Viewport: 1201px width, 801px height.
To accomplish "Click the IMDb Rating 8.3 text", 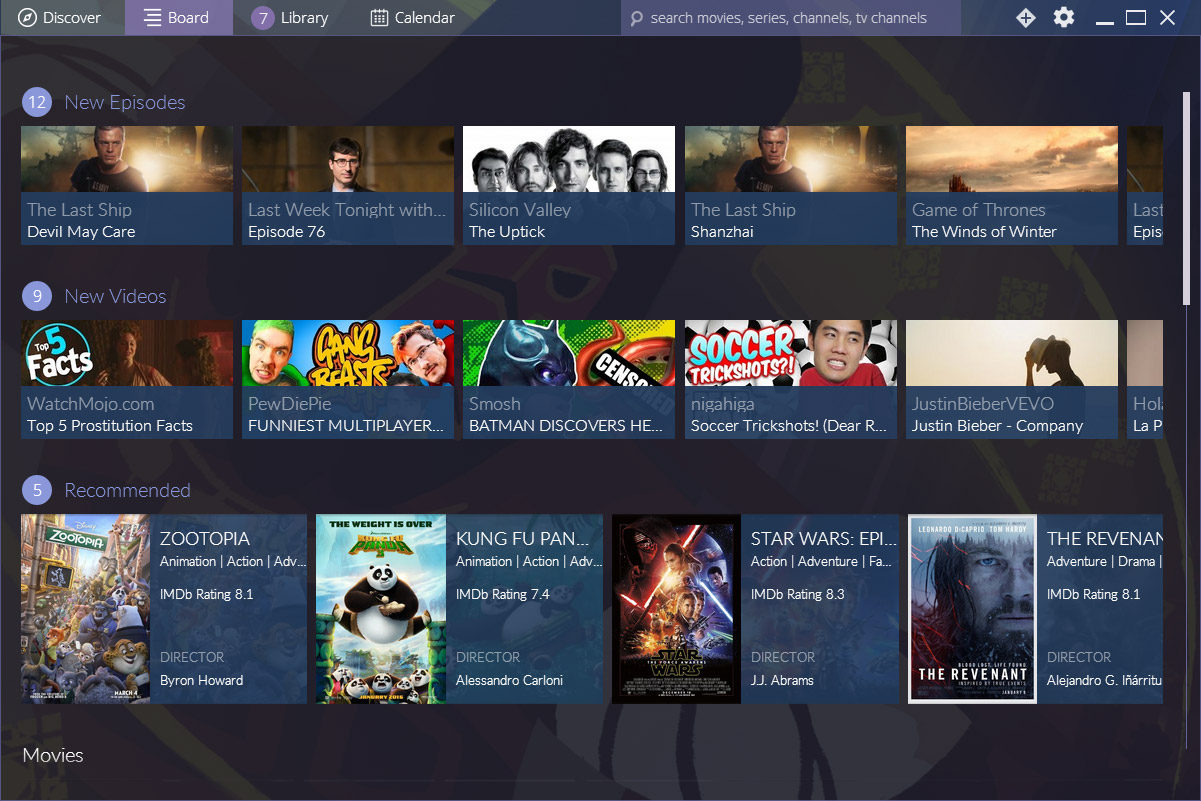I will (x=798, y=594).
